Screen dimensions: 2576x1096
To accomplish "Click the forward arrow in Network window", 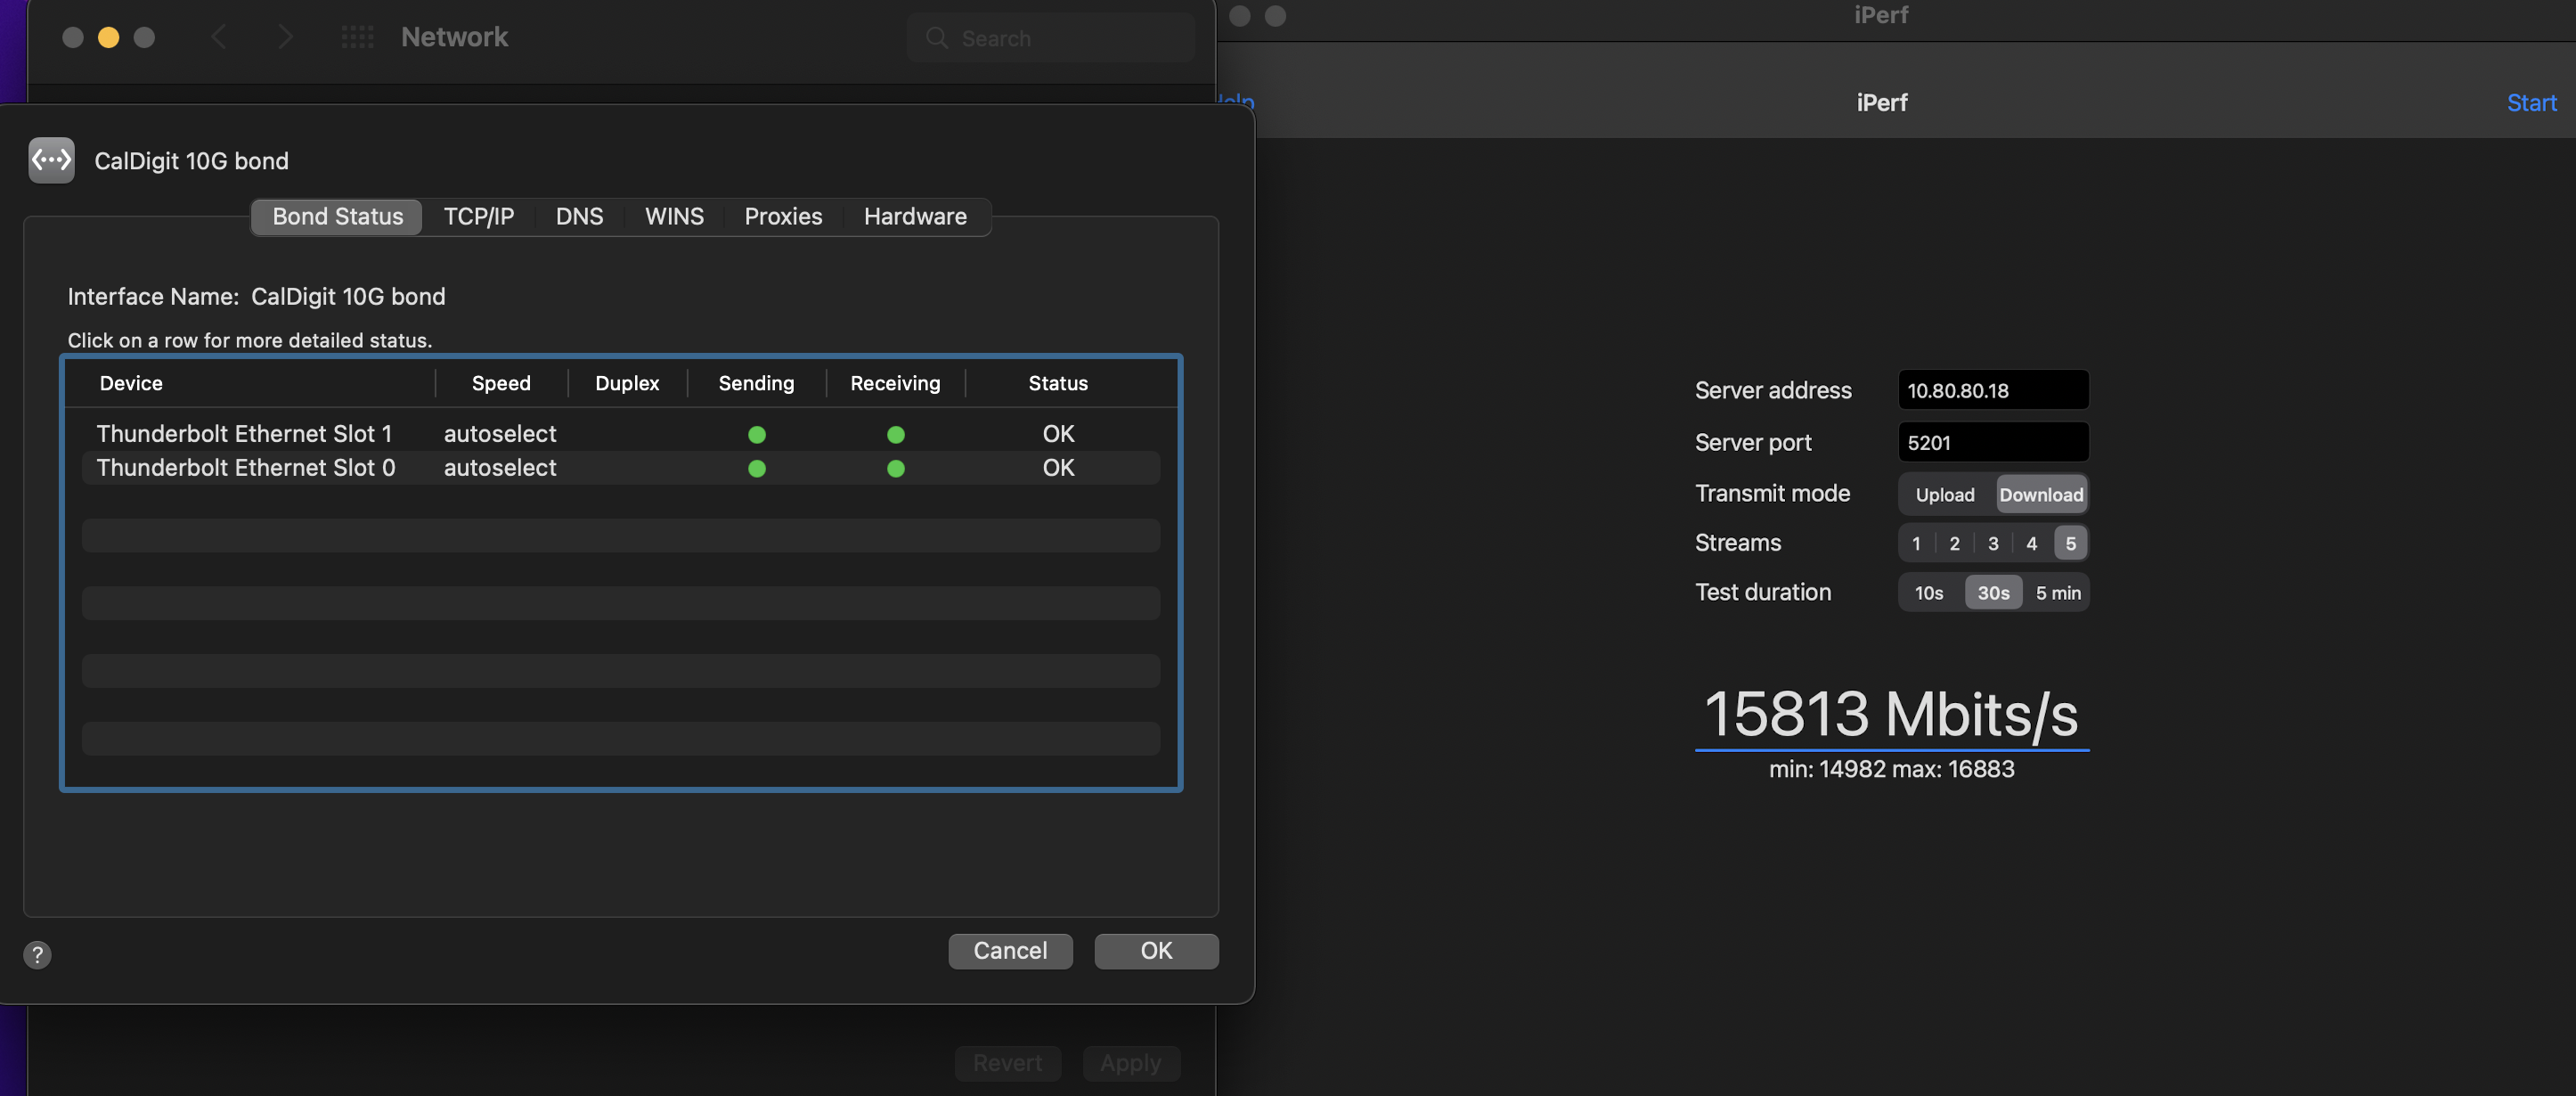I will coord(285,37).
